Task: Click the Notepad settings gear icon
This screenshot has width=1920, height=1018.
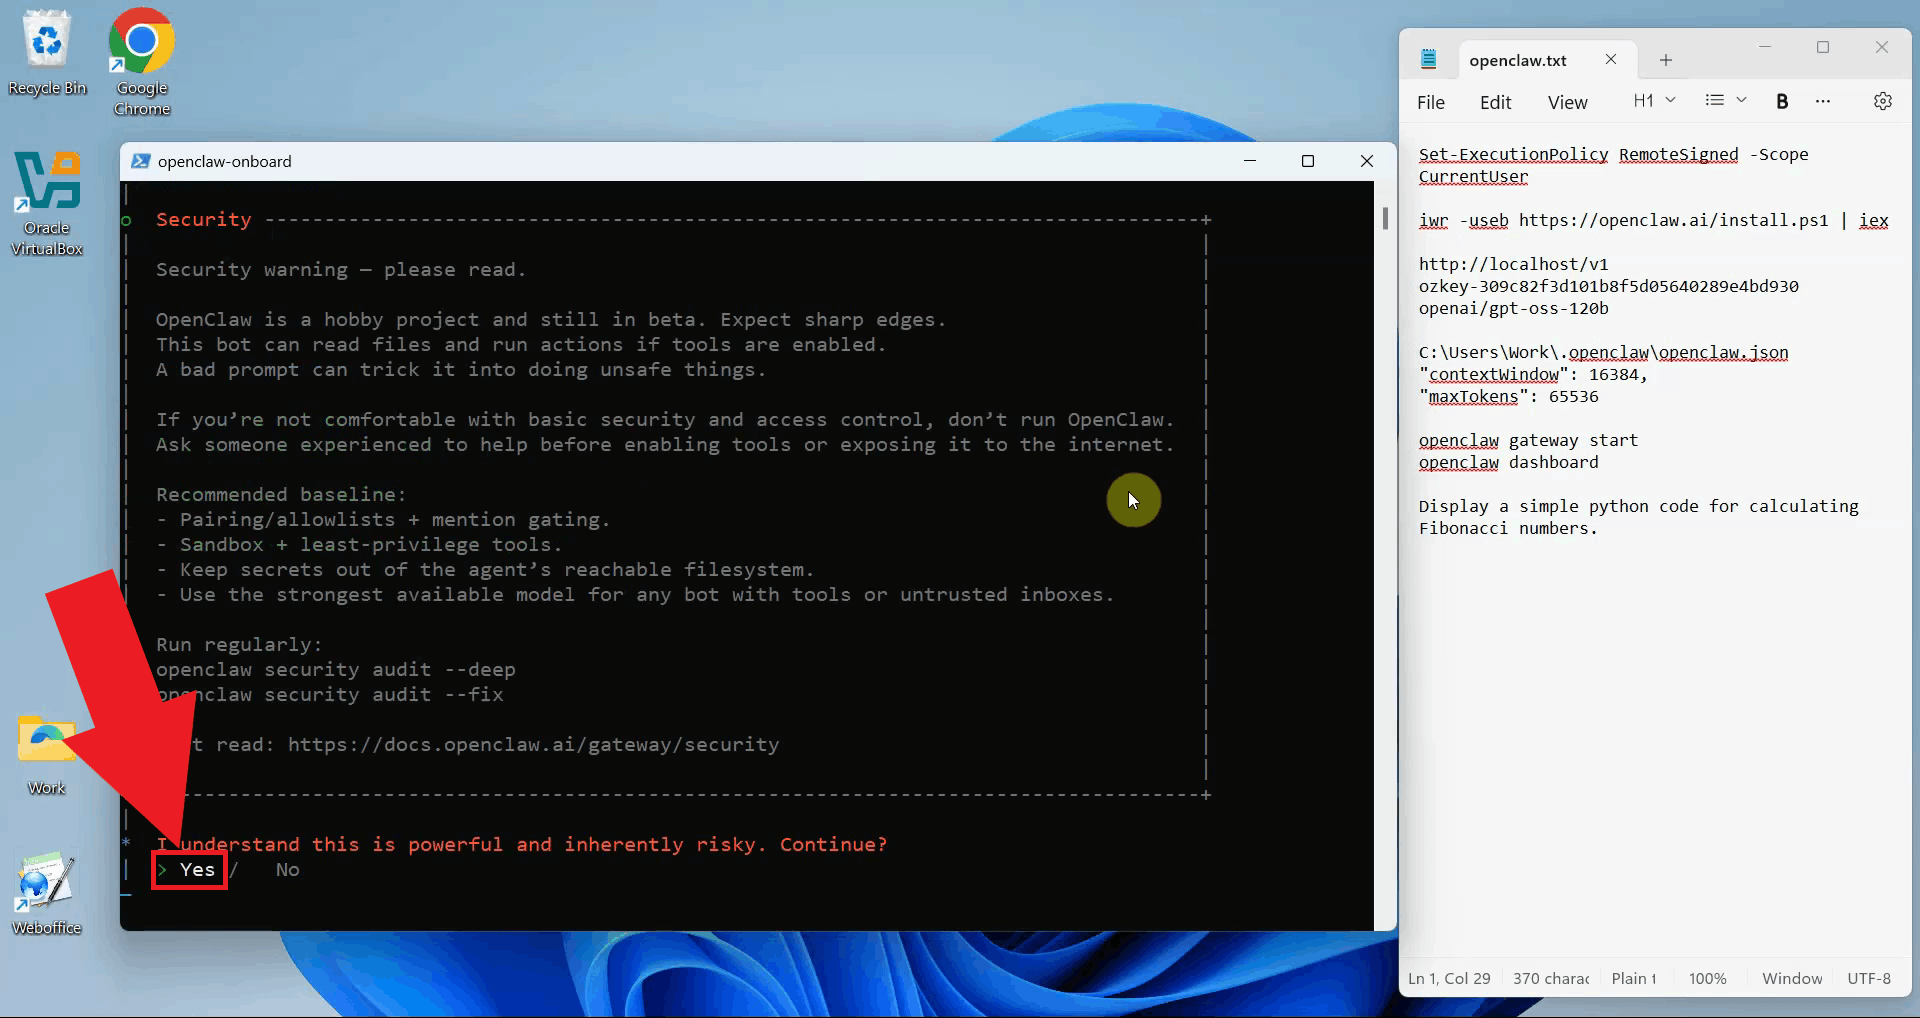Action: click(1882, 101)
